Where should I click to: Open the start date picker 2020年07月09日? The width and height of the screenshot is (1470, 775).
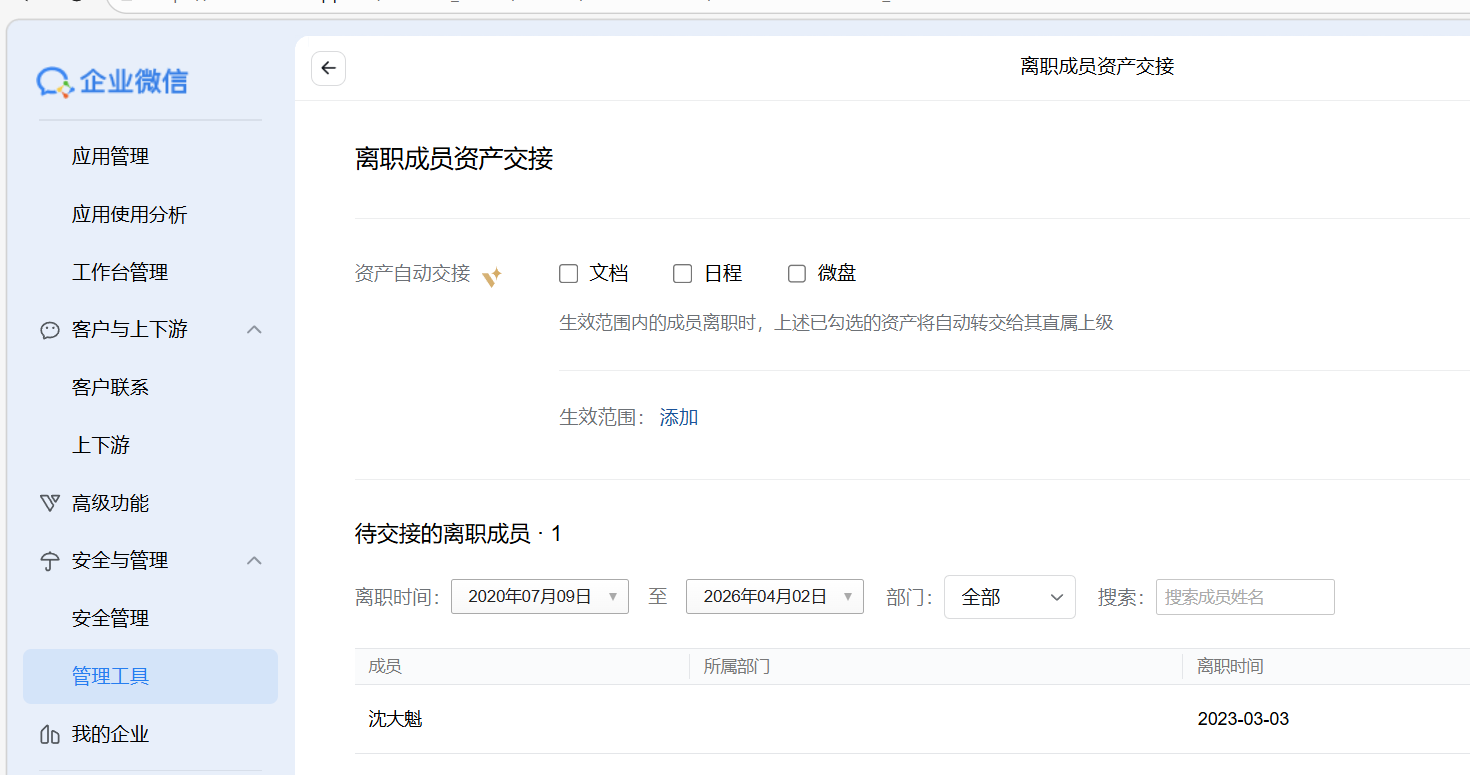pos(539,596)
